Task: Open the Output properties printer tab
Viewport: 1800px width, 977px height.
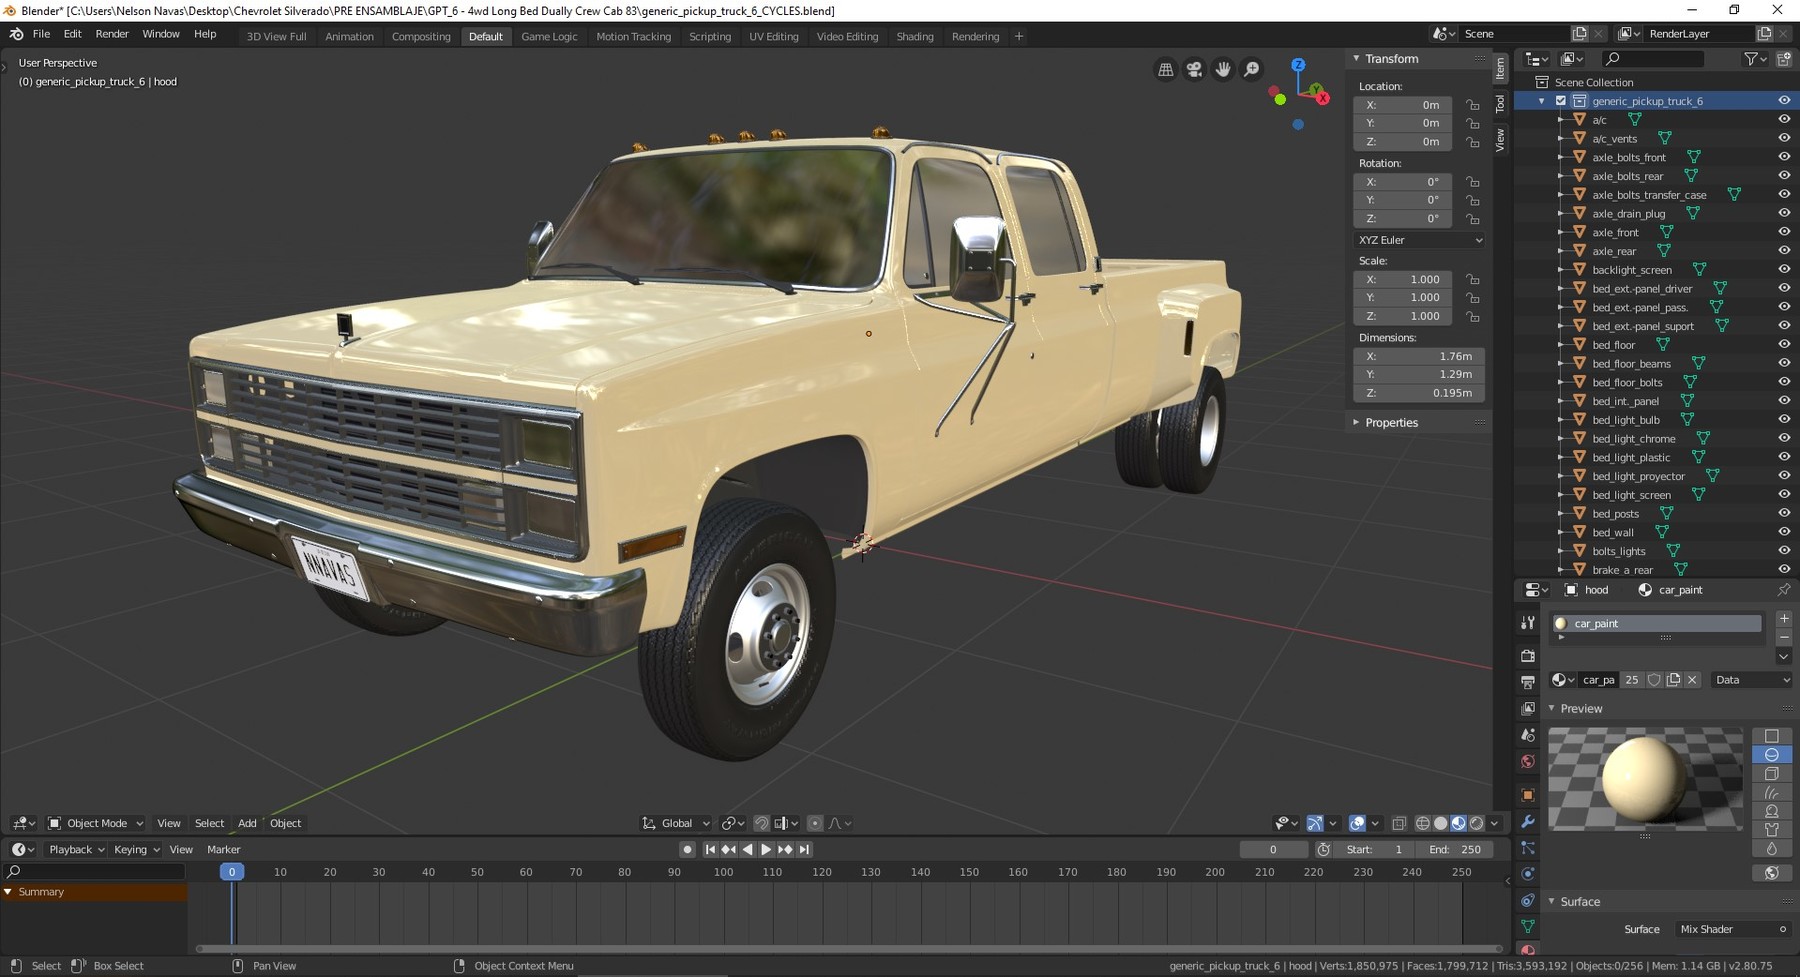Action: (x=1527, y=680)
